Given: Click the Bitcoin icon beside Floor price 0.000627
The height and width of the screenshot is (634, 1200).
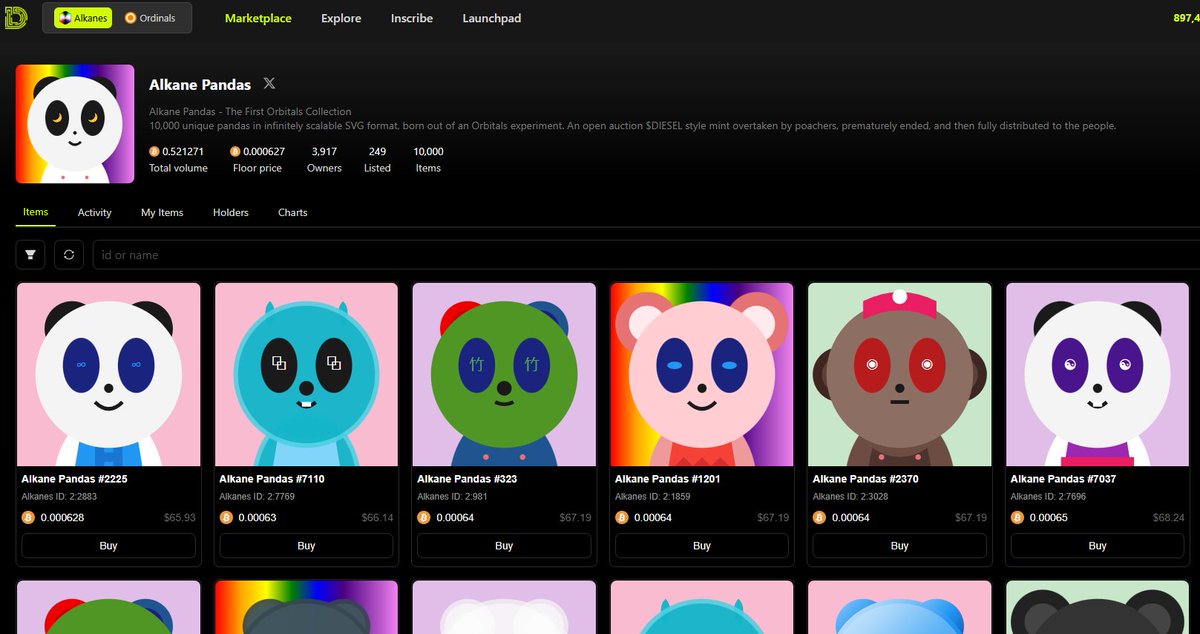Looking at the screenshot, I should (x=235, y=152).
